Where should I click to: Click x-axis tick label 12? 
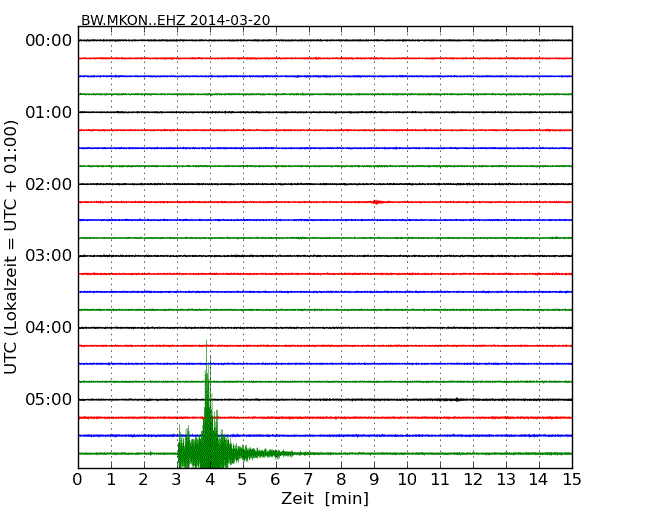(x=473, y=480)
